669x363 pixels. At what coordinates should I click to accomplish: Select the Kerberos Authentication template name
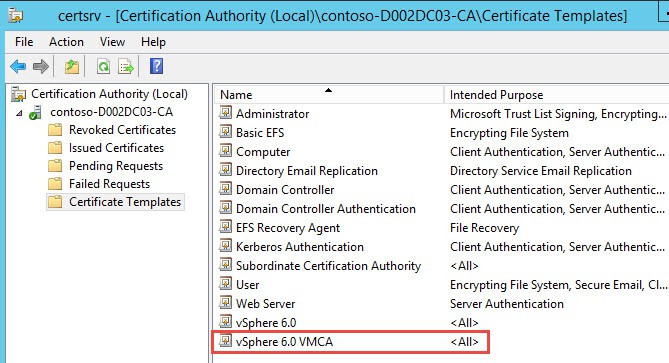[300, 247]
